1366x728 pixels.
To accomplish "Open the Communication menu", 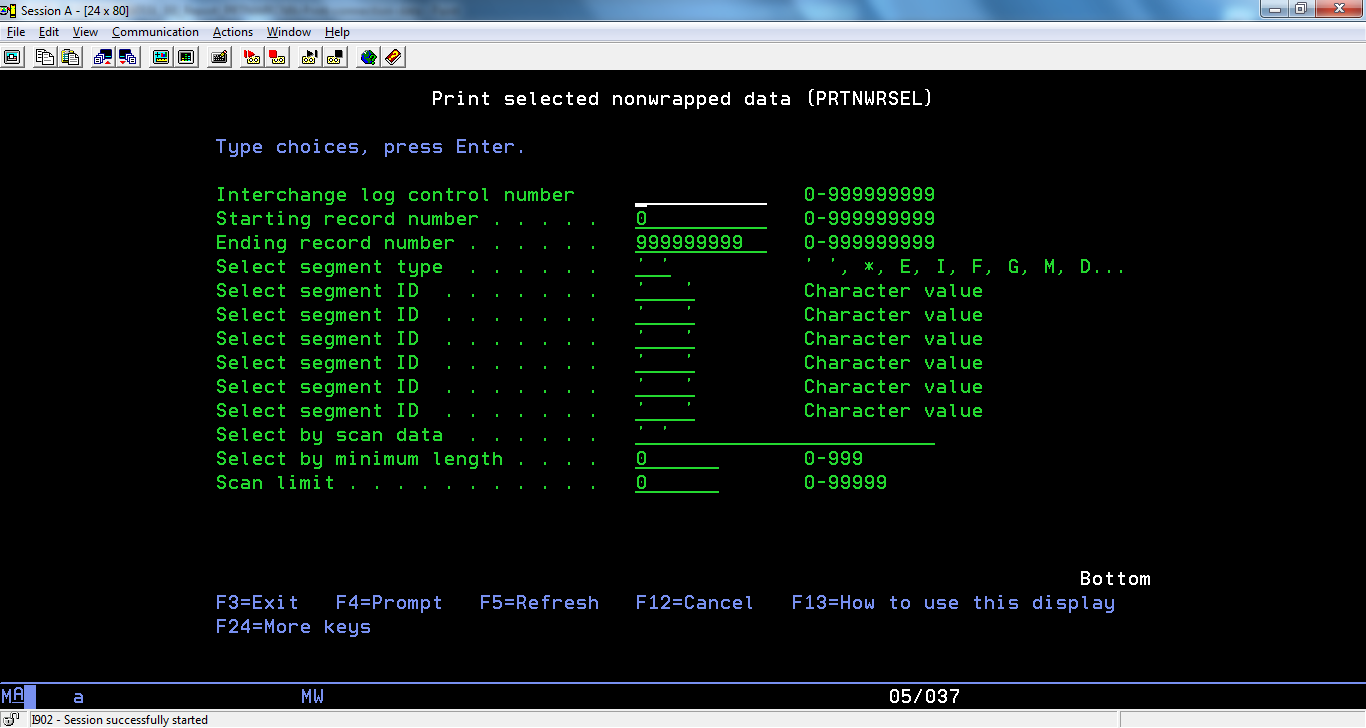I will [155, 32].
